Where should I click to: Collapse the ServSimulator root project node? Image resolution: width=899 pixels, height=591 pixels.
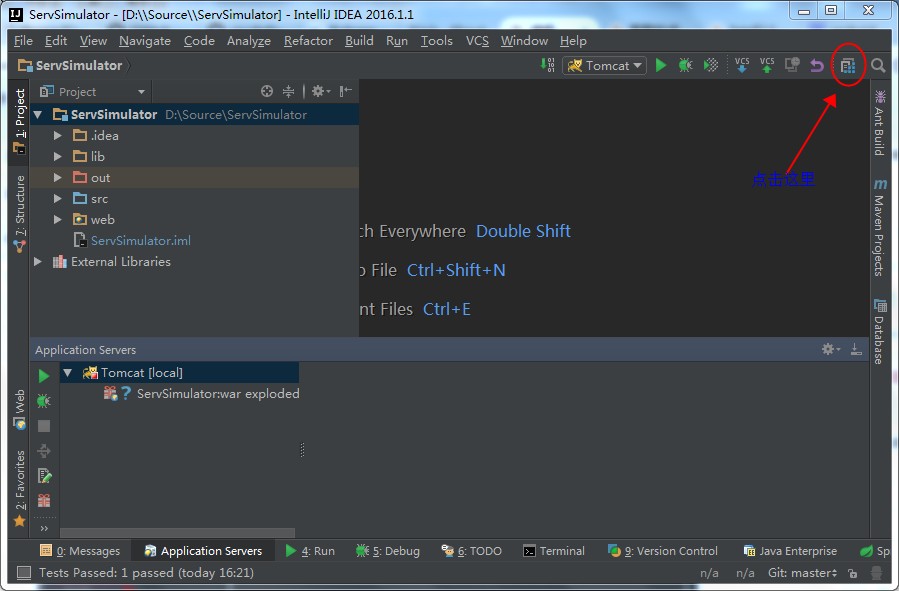point(38,115)
